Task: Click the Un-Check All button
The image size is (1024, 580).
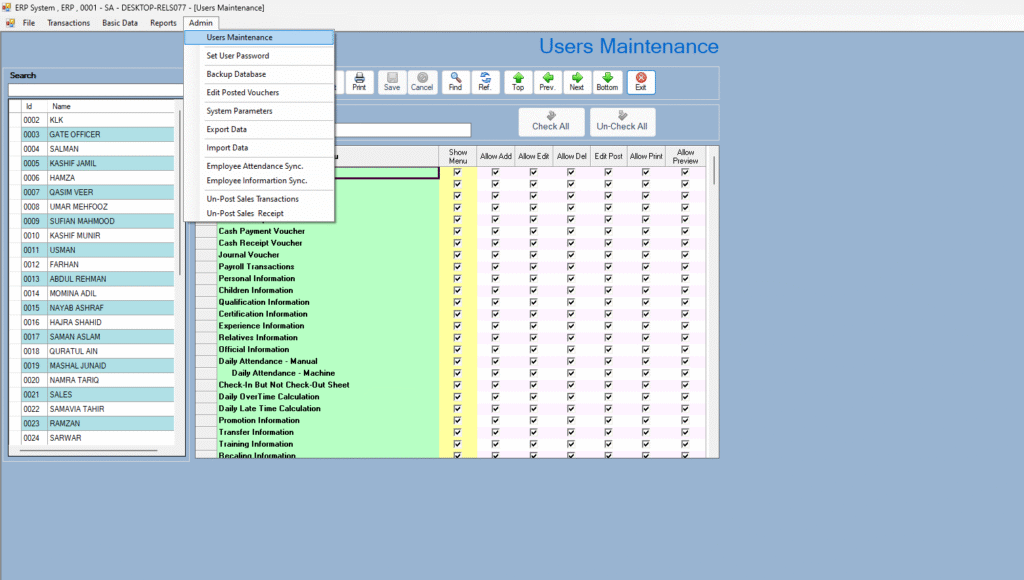Action: pos(622,122)
